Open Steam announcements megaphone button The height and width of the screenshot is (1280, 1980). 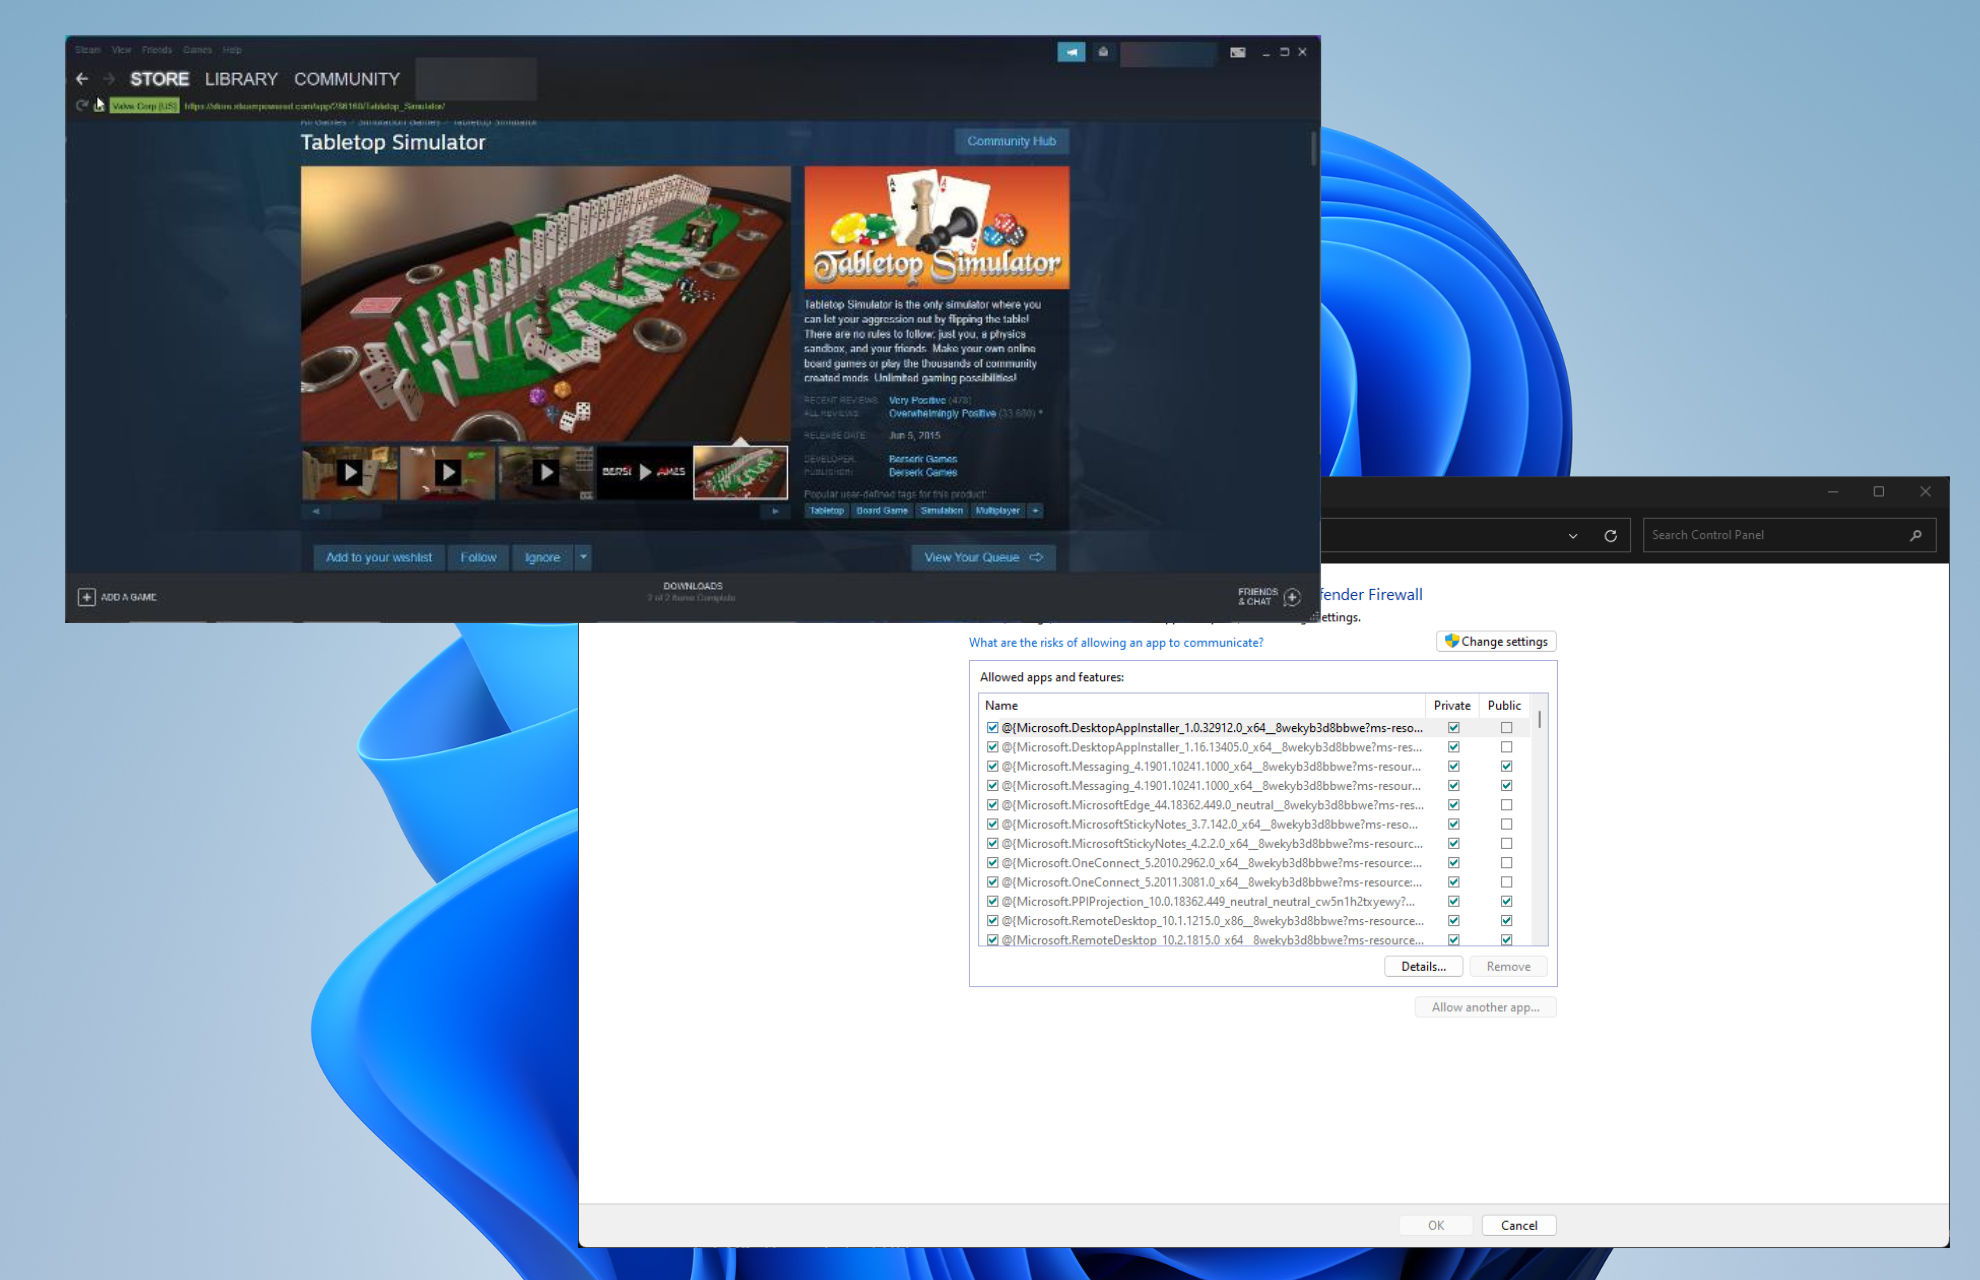(x=1071, y=52)
